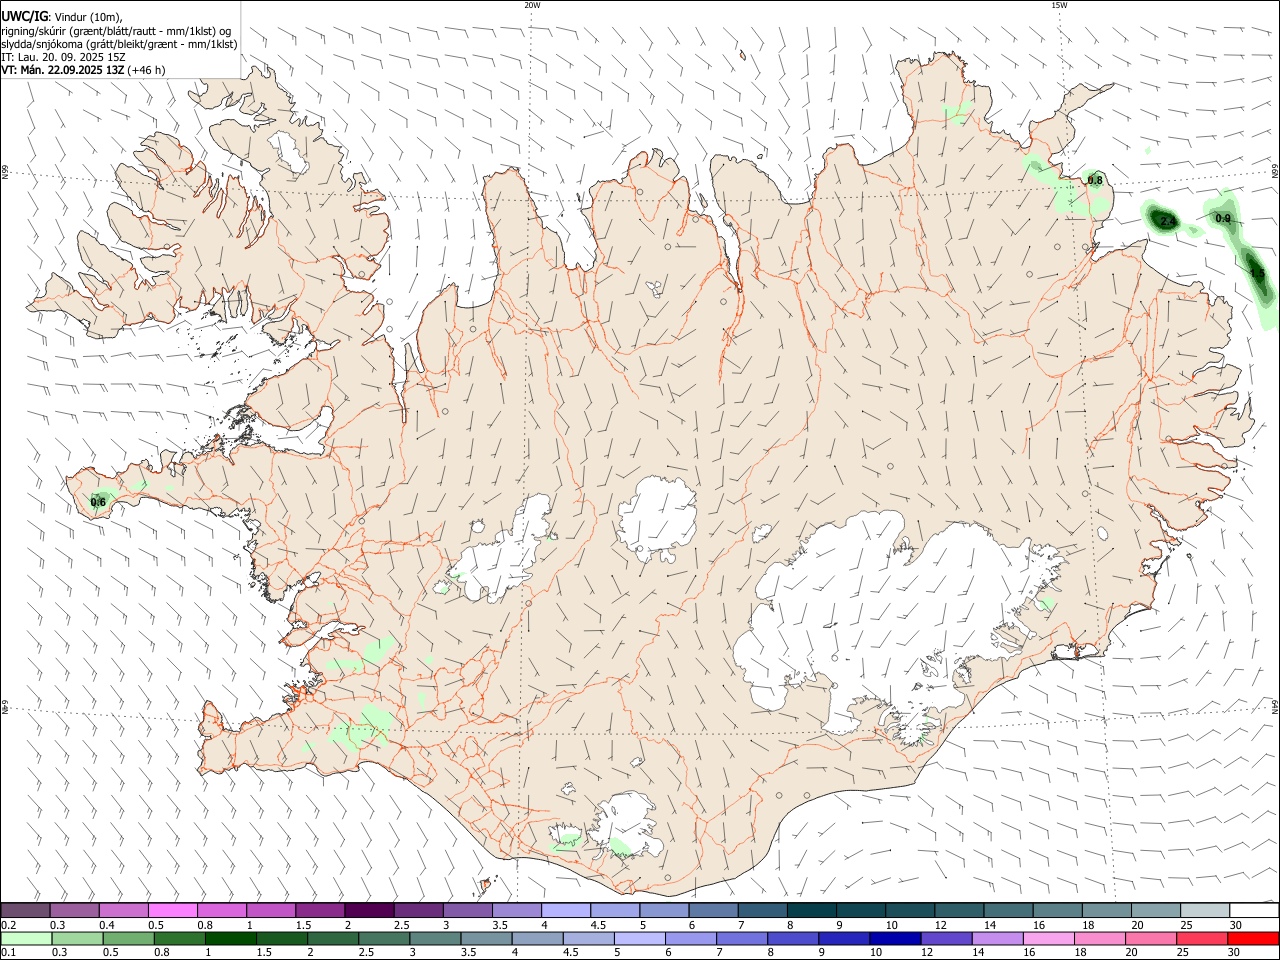
Task: Click the 'slydda/snjókoma' legend description line
Action: [x=119, y=44]
